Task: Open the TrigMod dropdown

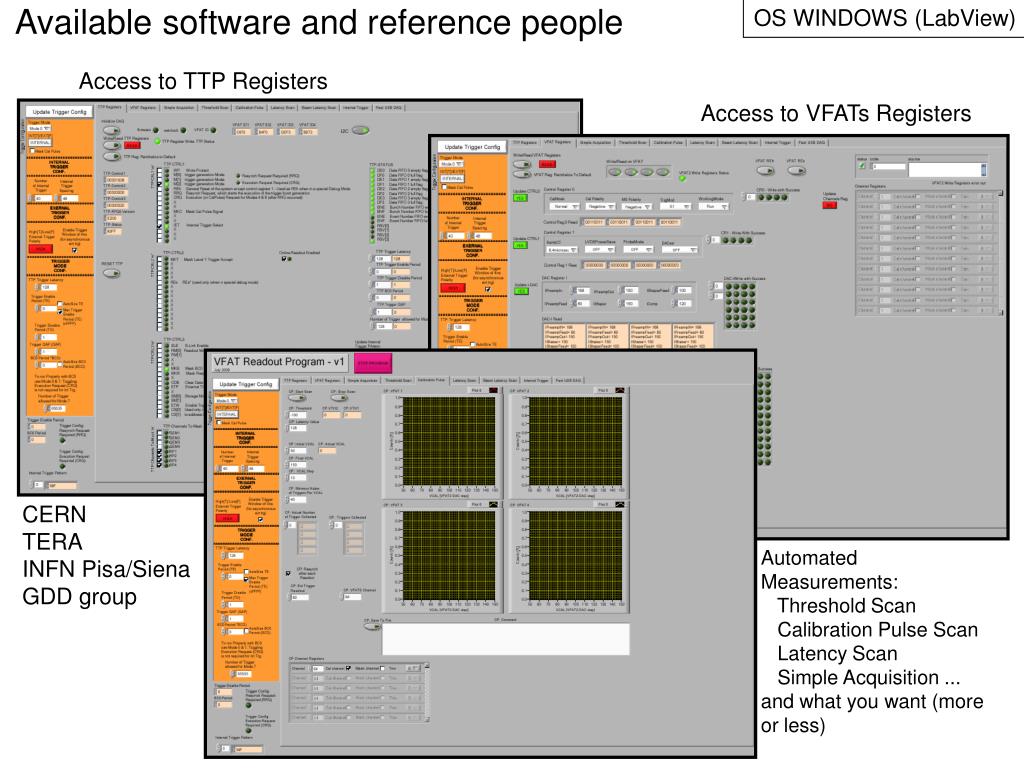Action: click(x=673, y=206)
